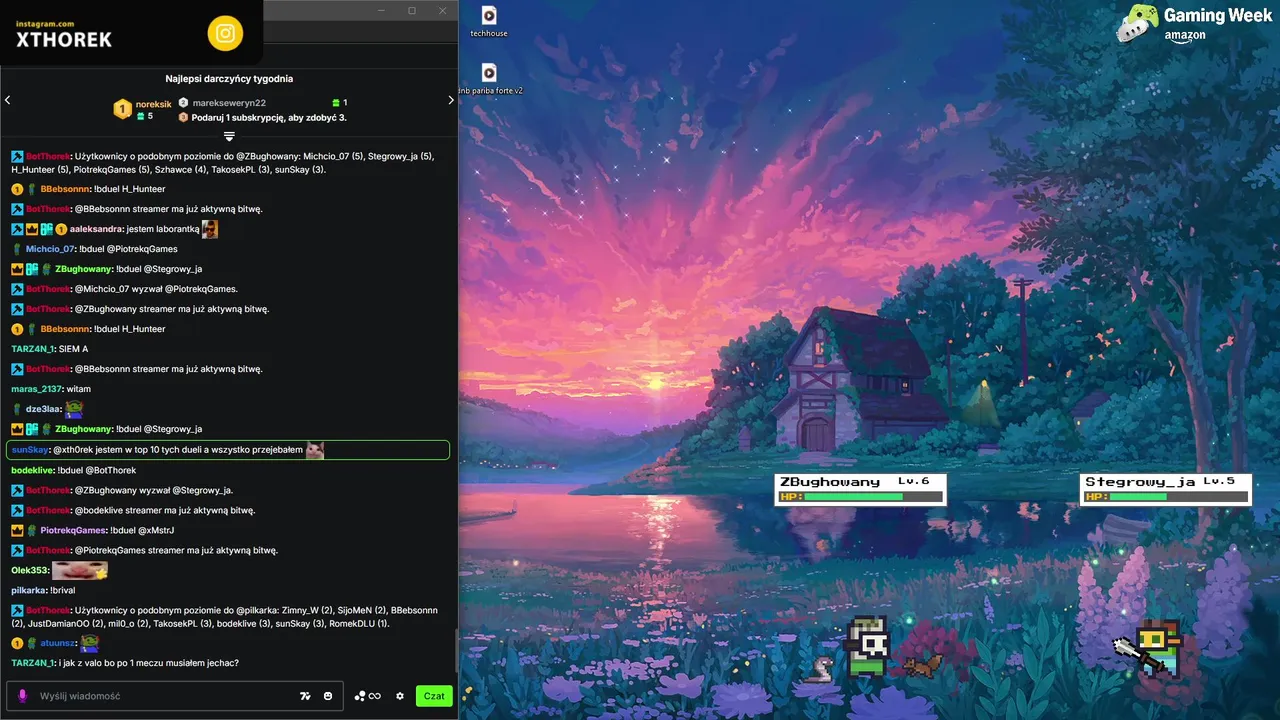Viewport: 1280px width, 720px height.
Task: Click username Olek353 in chat
Action: click(30, 570)
